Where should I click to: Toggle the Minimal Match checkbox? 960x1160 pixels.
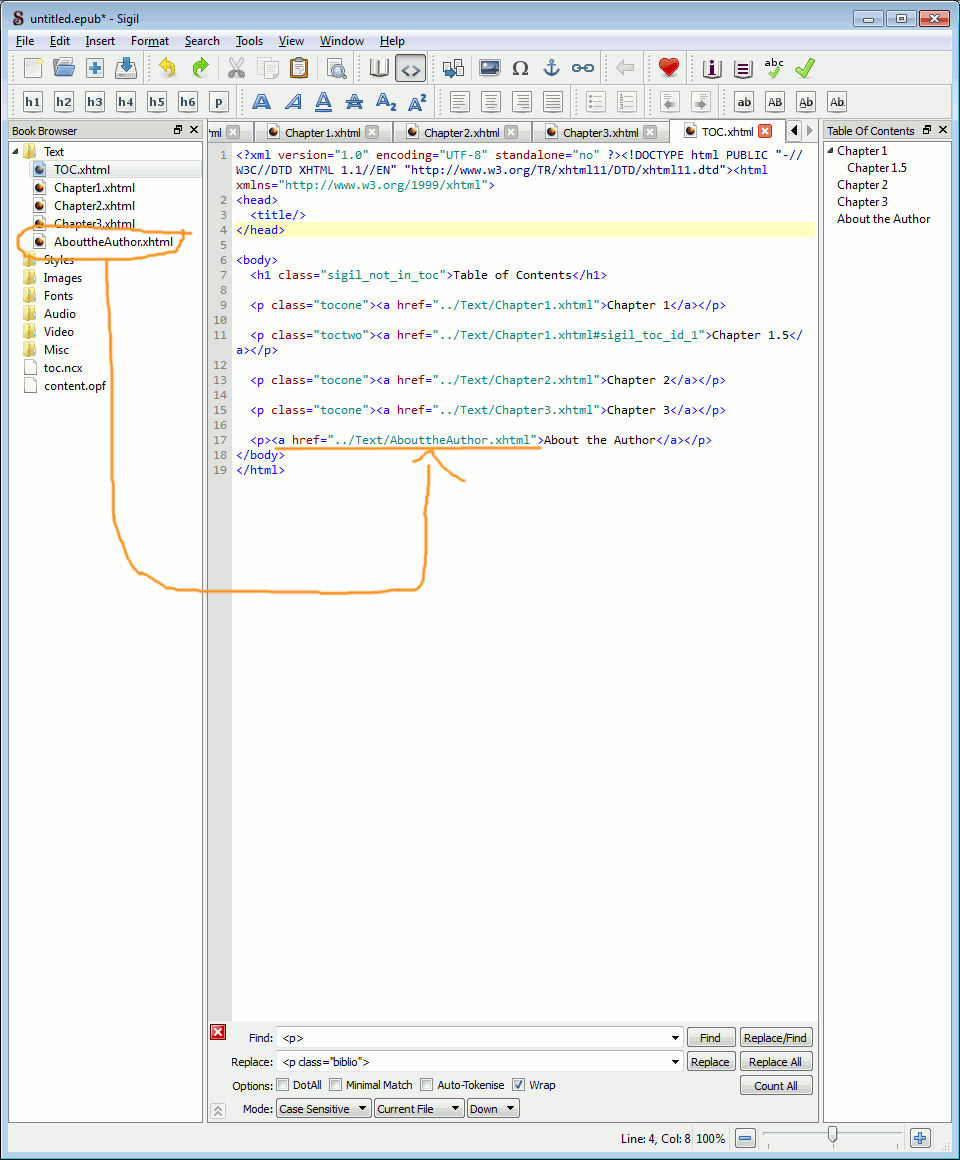point(336,1085)
